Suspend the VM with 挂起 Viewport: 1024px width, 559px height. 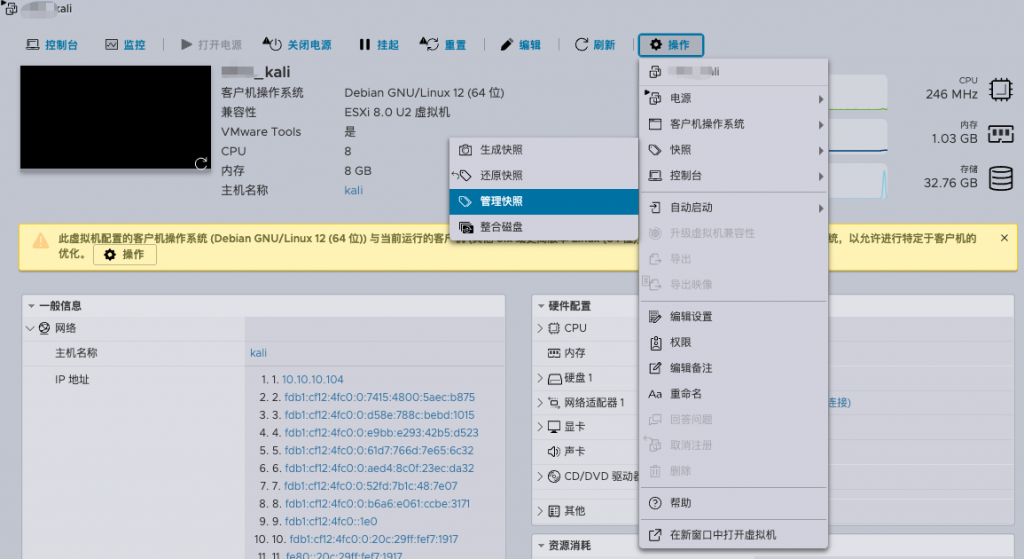tap(379, 44)
